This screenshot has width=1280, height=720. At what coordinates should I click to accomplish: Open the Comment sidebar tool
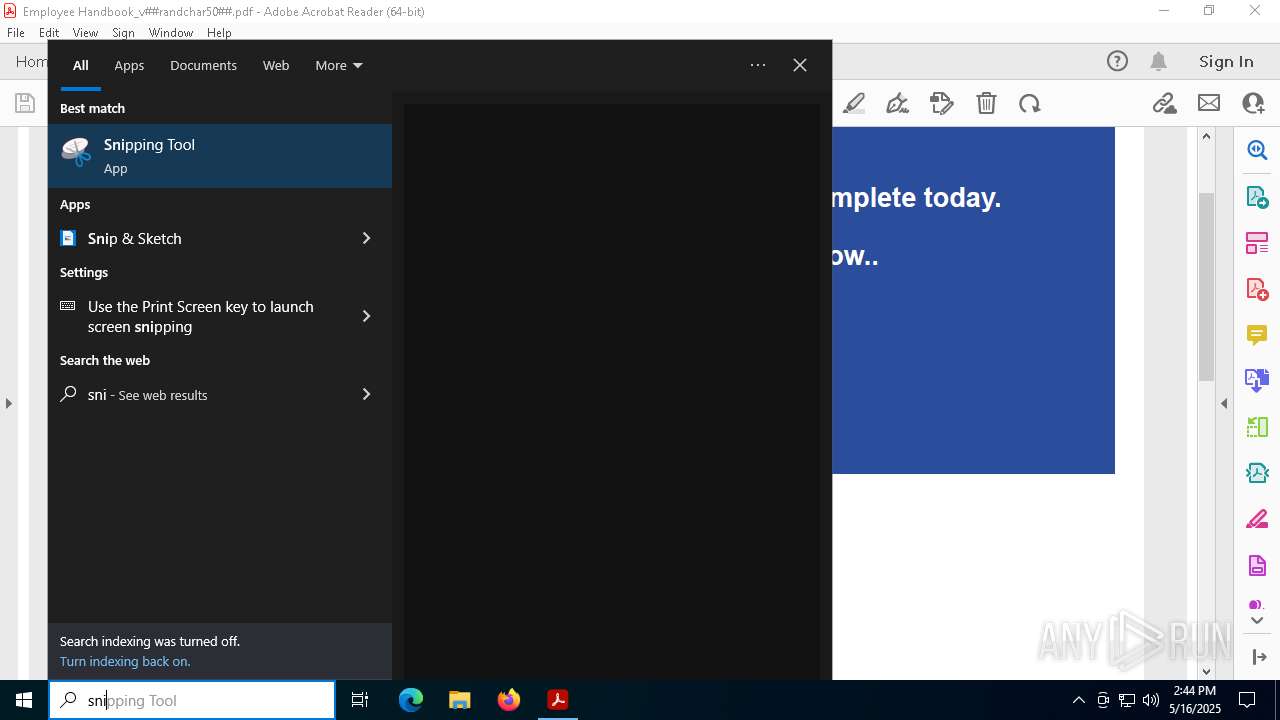1257,335
